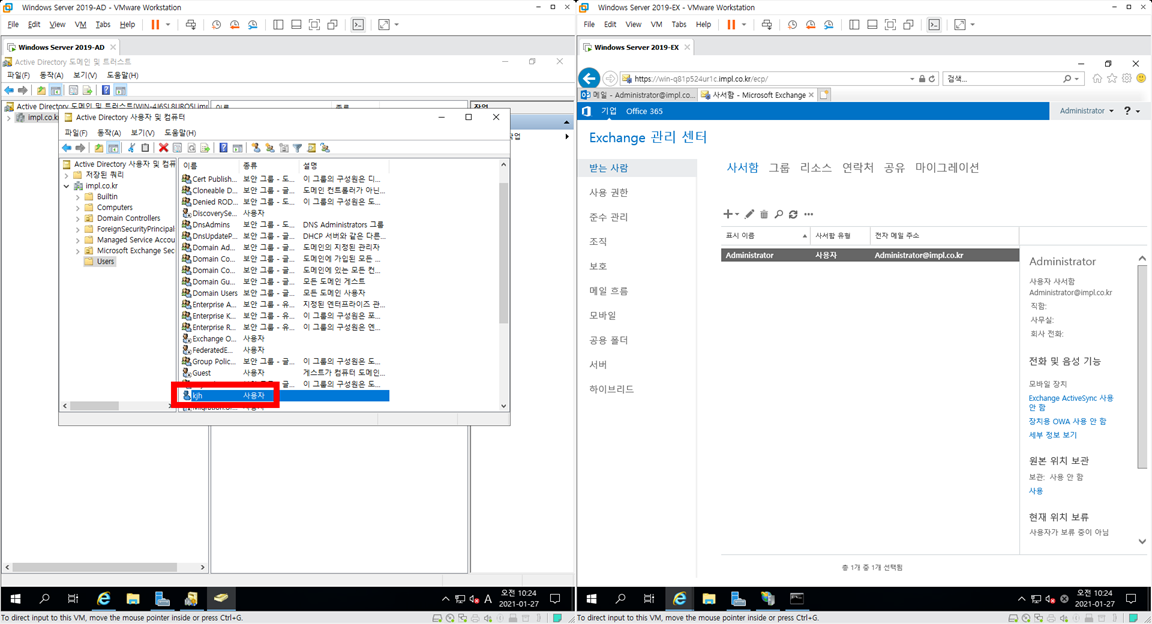Click 세부 정보 보기 link
The image size is (1152, 624).
[1052, 435]
